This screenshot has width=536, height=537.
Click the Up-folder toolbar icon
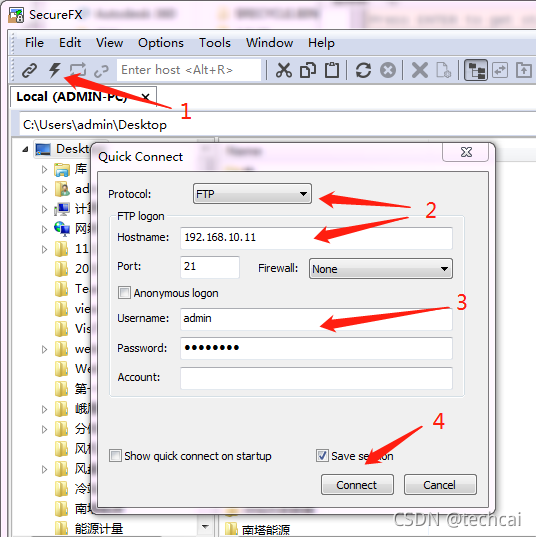coord(524,70)
